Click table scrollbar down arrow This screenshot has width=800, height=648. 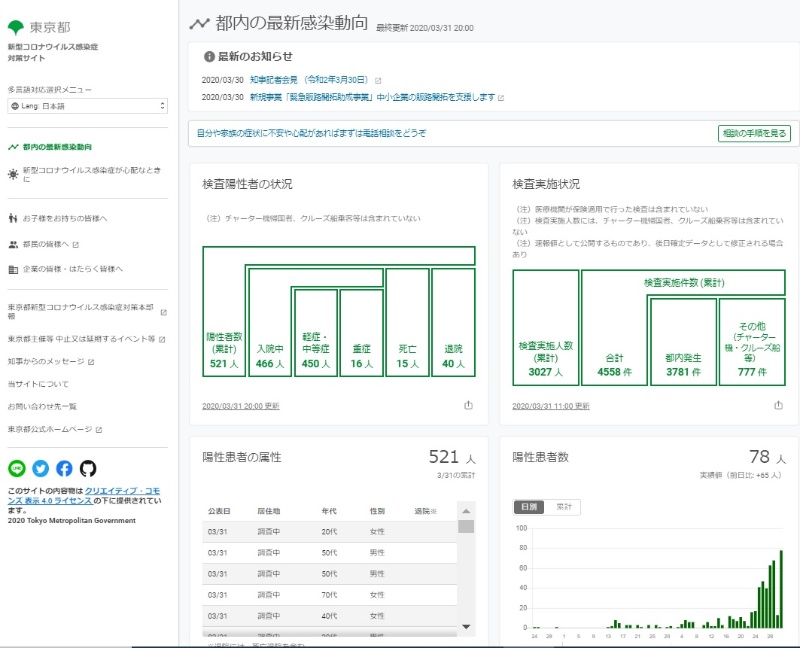466,625
